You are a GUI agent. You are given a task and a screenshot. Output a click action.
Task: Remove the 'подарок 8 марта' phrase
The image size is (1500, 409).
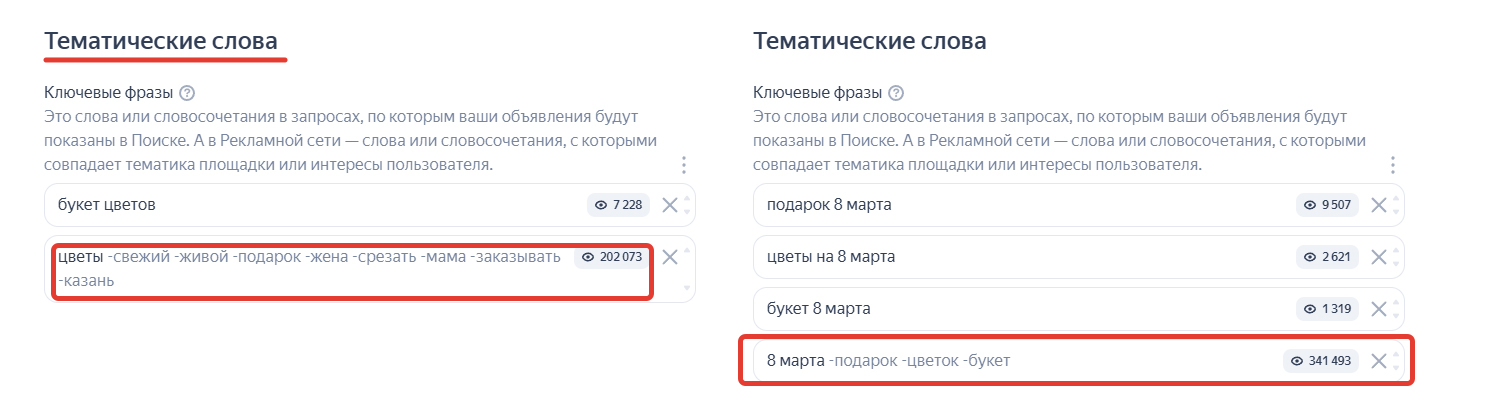1378,205
